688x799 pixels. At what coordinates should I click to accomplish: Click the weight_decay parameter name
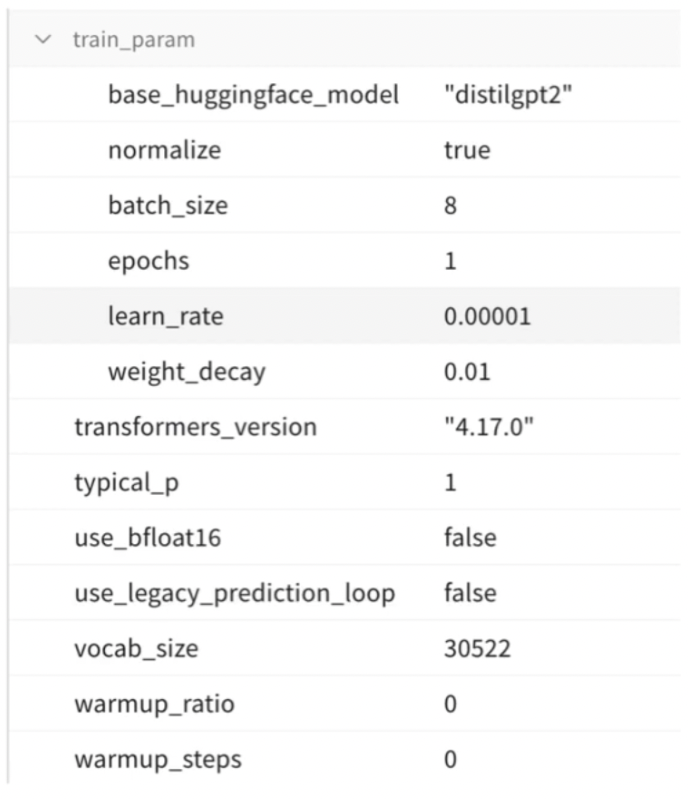tap(187, 372)
